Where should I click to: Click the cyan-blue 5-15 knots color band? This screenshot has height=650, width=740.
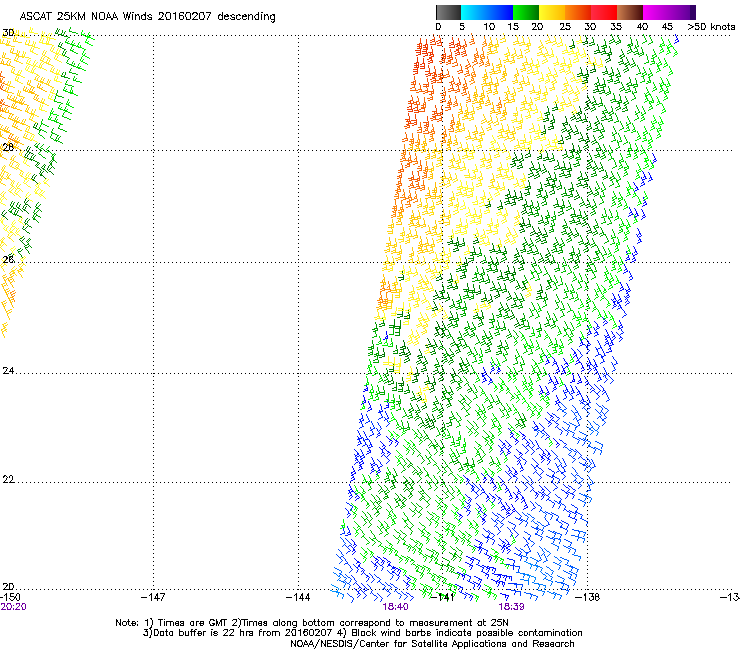(487, 12)
